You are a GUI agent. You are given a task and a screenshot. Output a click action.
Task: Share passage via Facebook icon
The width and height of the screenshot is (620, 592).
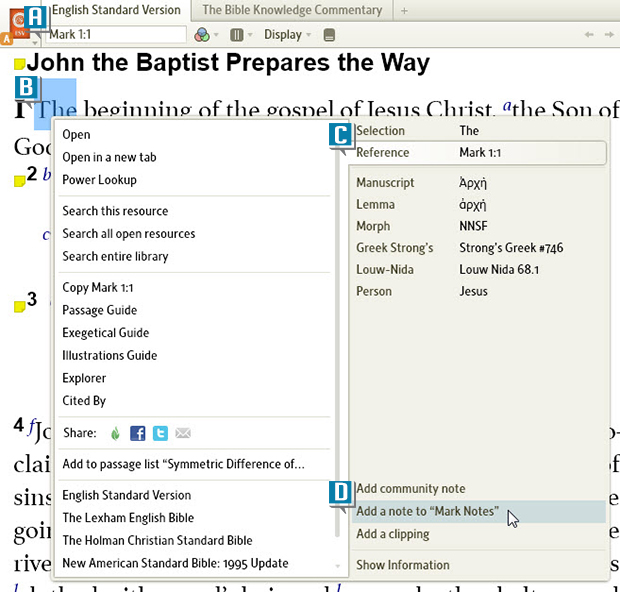point(138,433)
